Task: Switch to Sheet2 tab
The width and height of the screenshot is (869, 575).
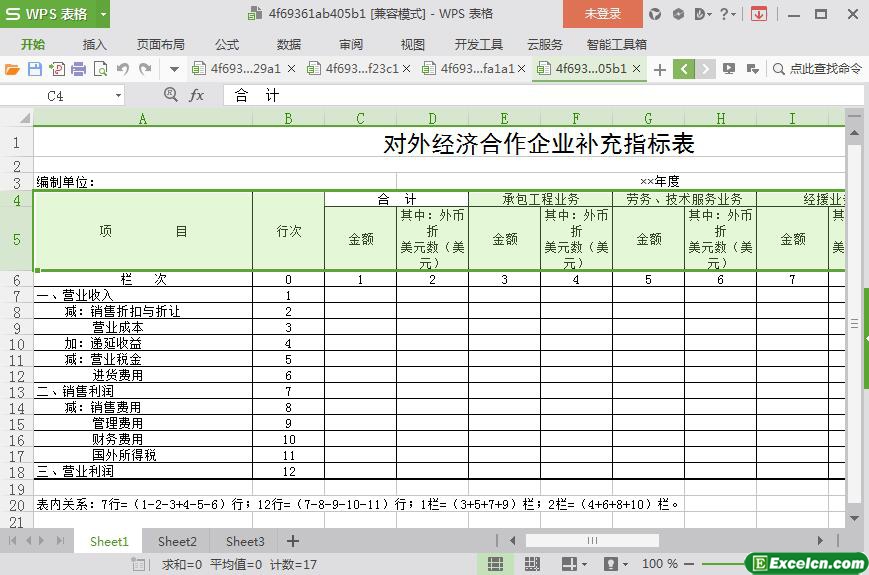Action: pos(177,541)
